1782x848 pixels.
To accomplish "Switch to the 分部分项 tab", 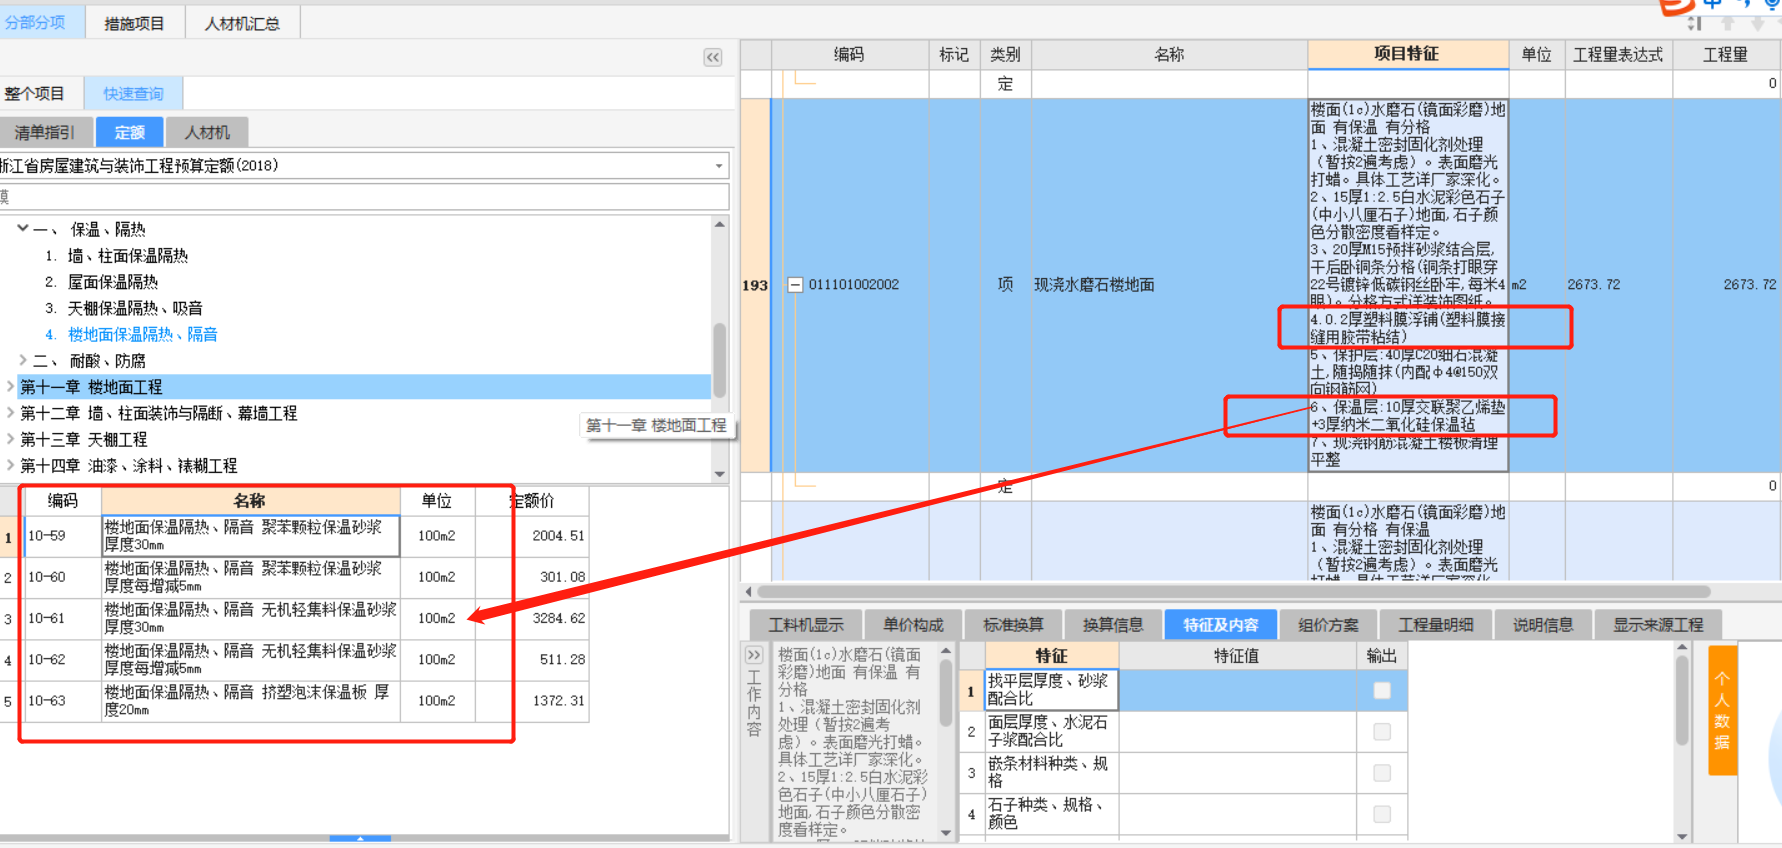I will 37,22.
